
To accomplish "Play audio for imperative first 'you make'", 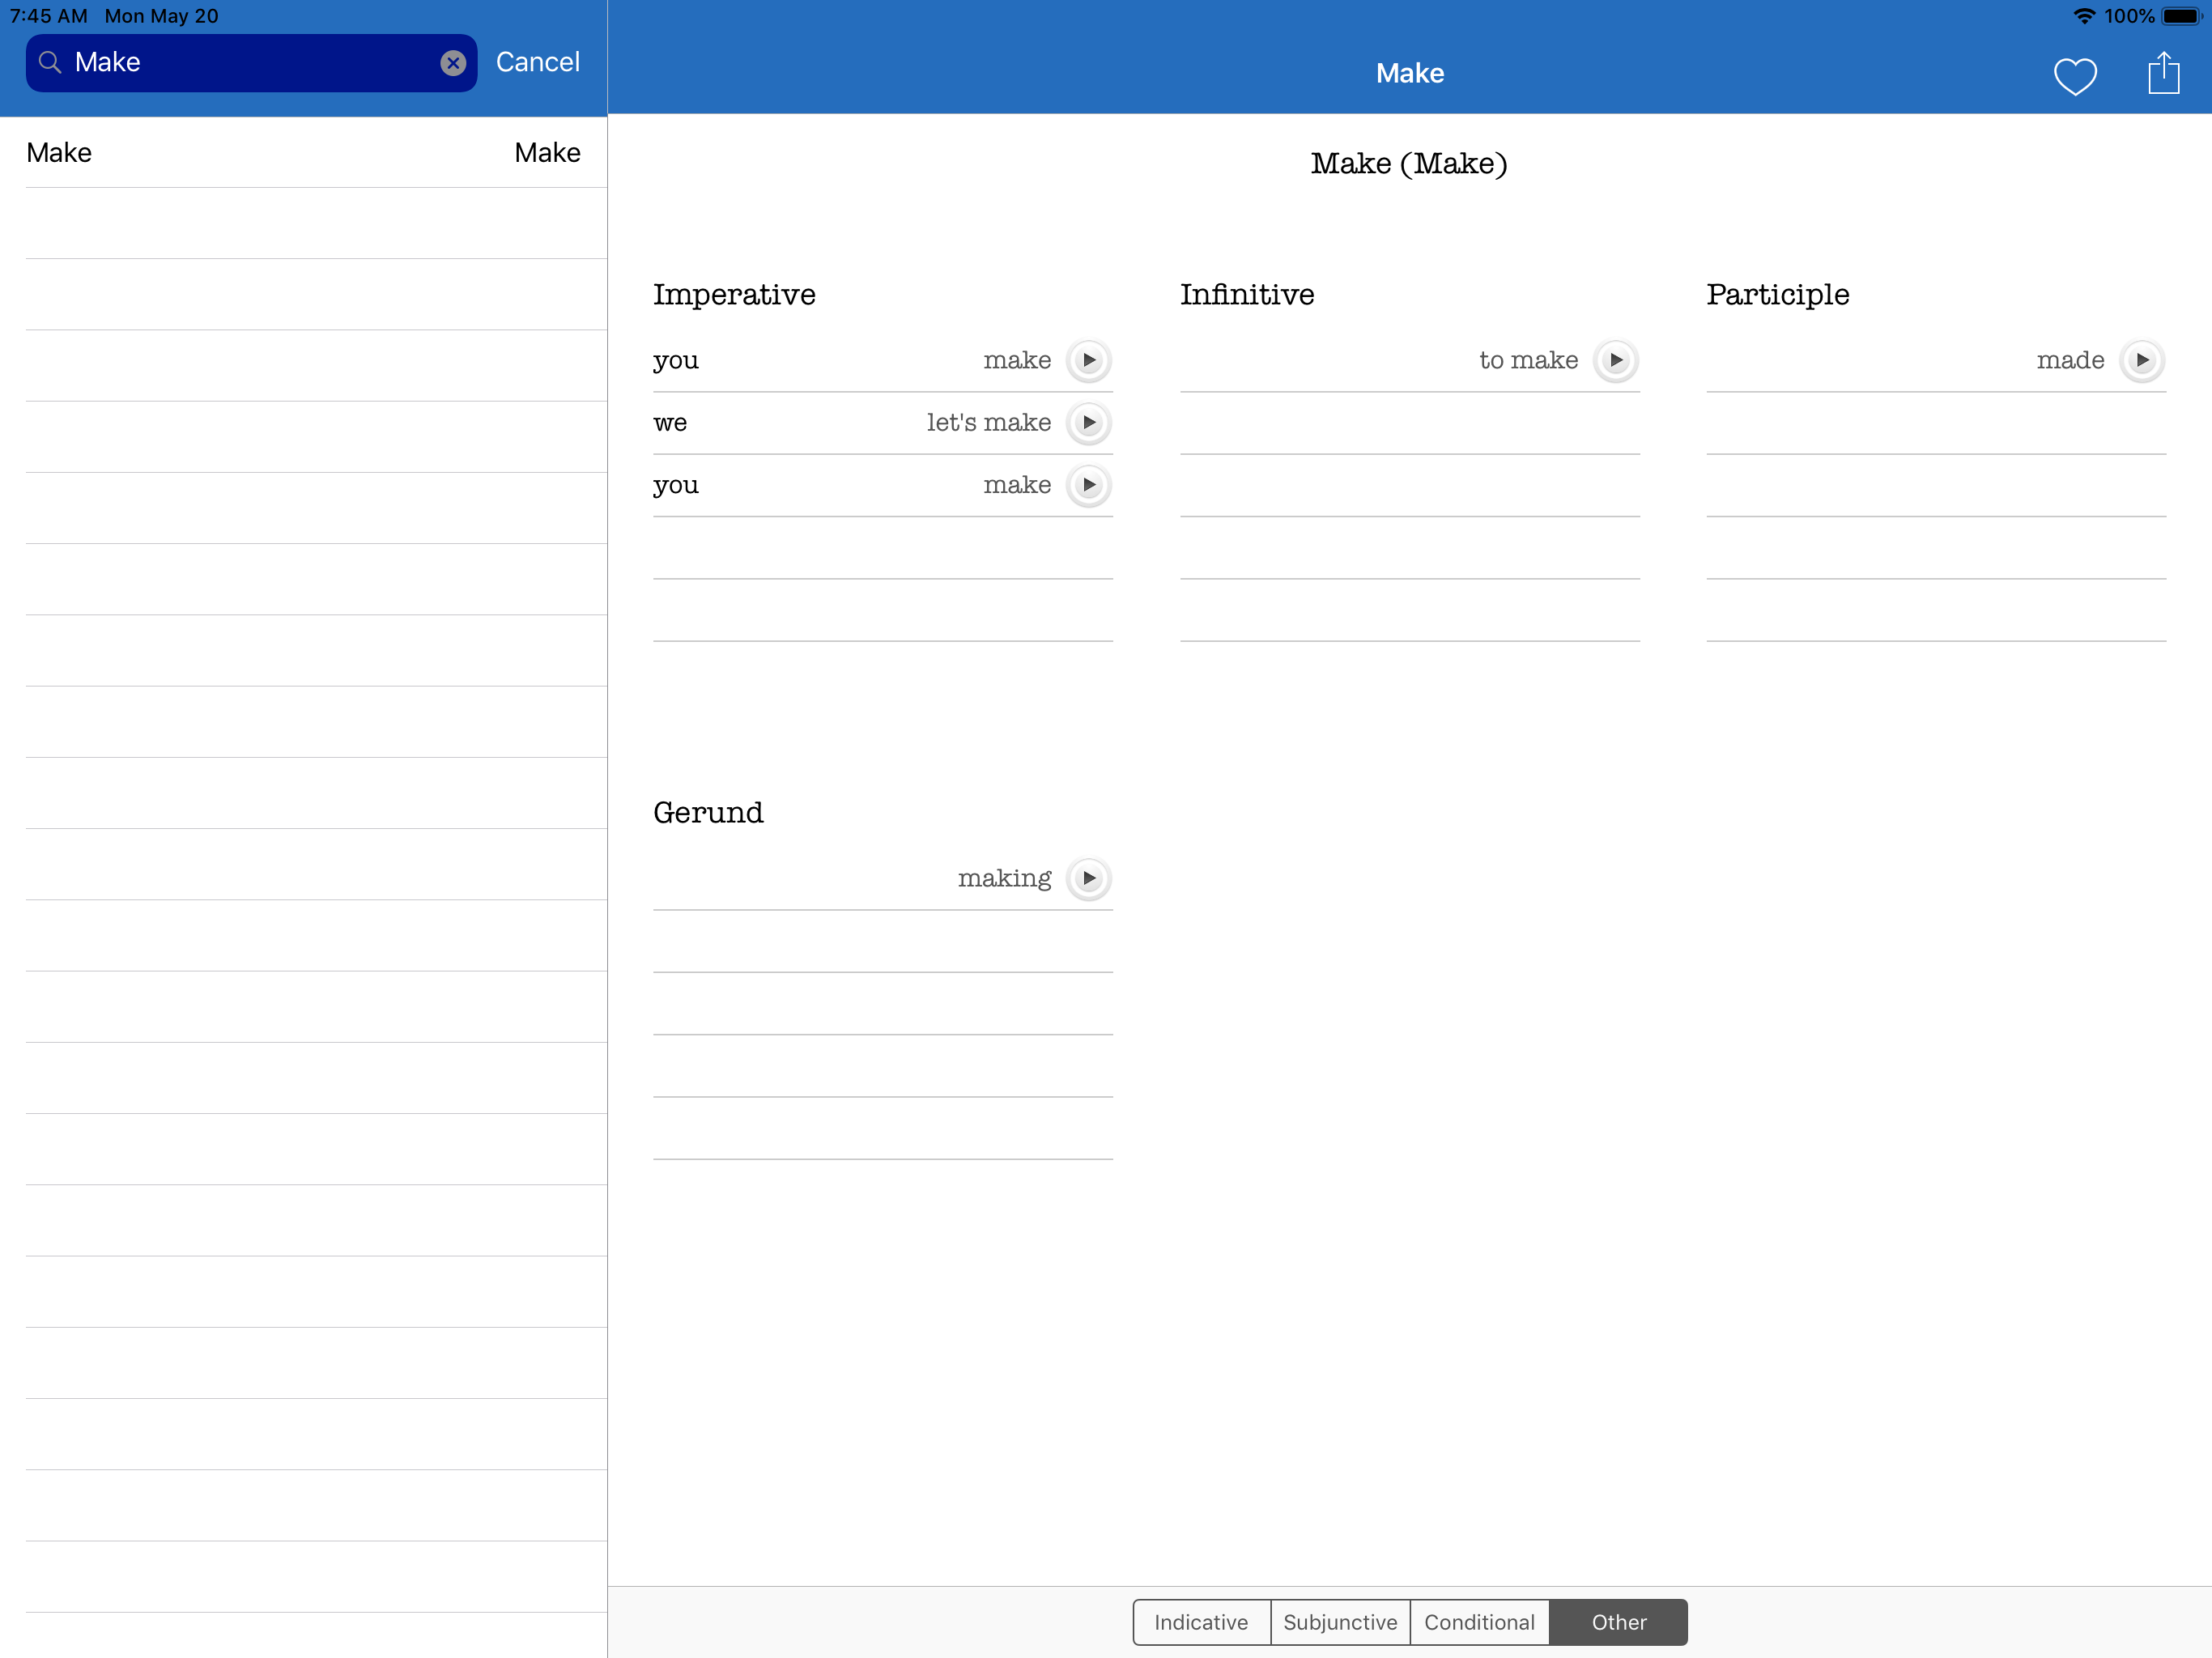I will click(1089, 360).
